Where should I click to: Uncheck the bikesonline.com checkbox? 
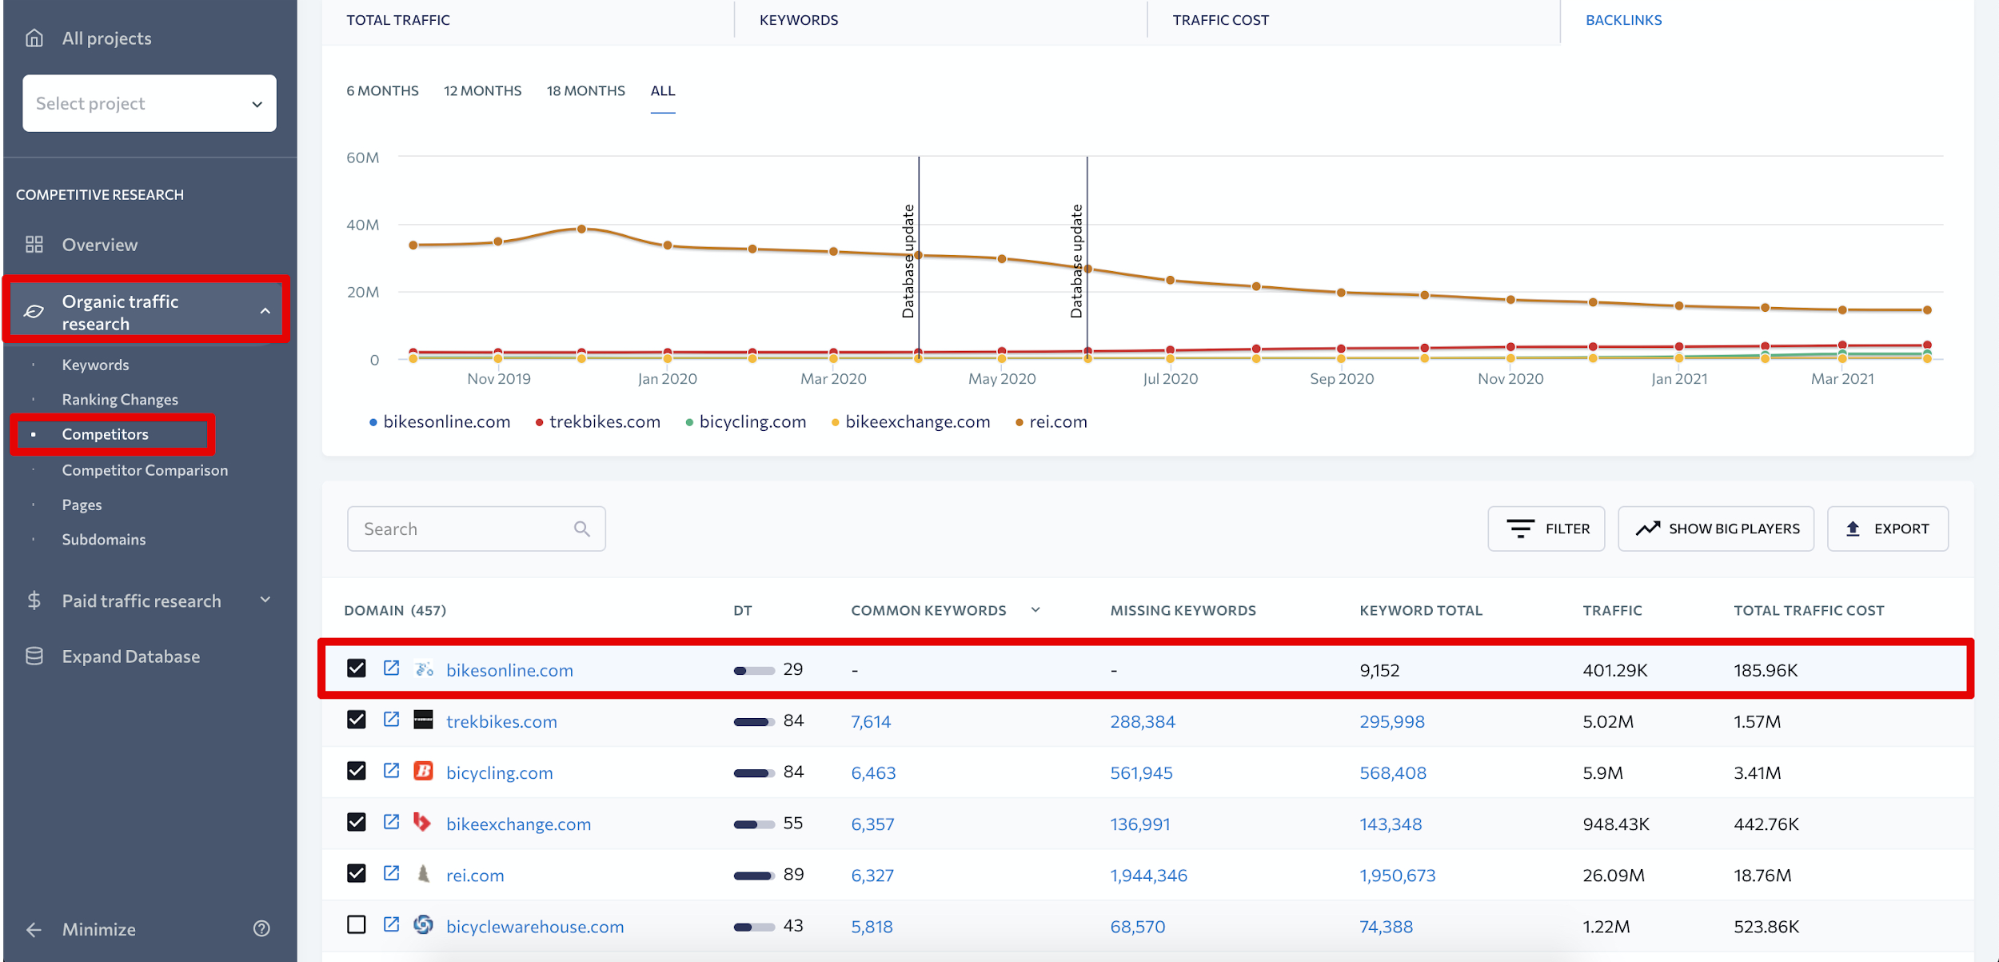pyautogui.click(x=356, y=668)
